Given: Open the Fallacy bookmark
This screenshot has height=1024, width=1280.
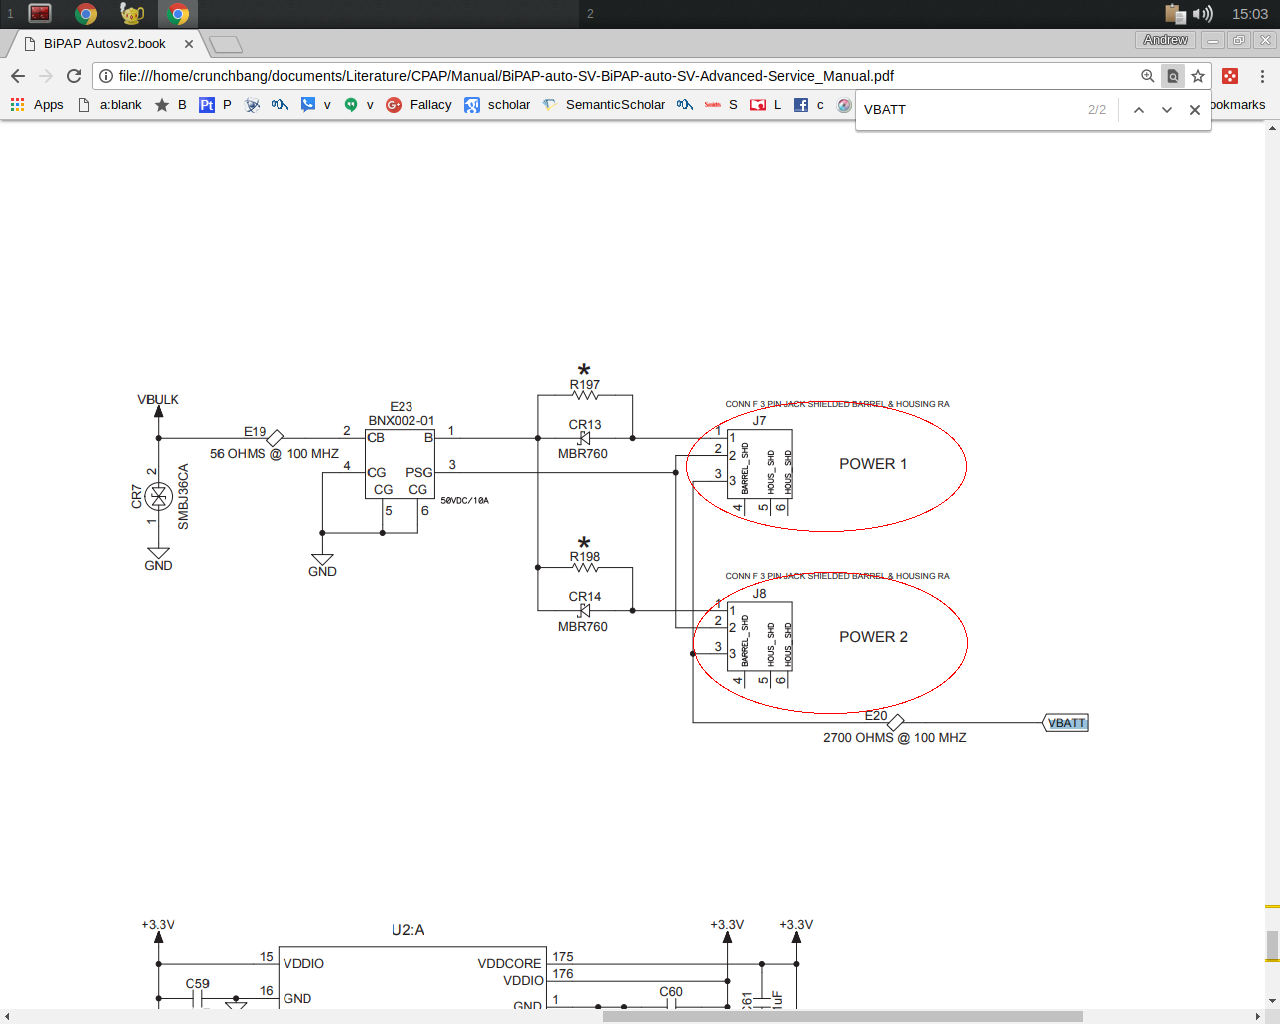Looking at the screenshot, I should click(419, 105).
